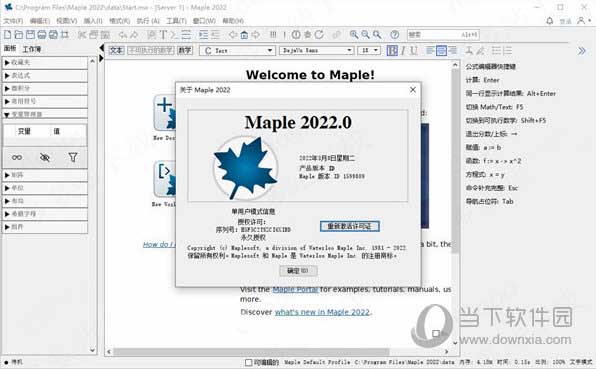The width and height of the screenshot is (596, 369).
Task: Click the Restart kernel circular arrow icon
Action: [319, 35]
